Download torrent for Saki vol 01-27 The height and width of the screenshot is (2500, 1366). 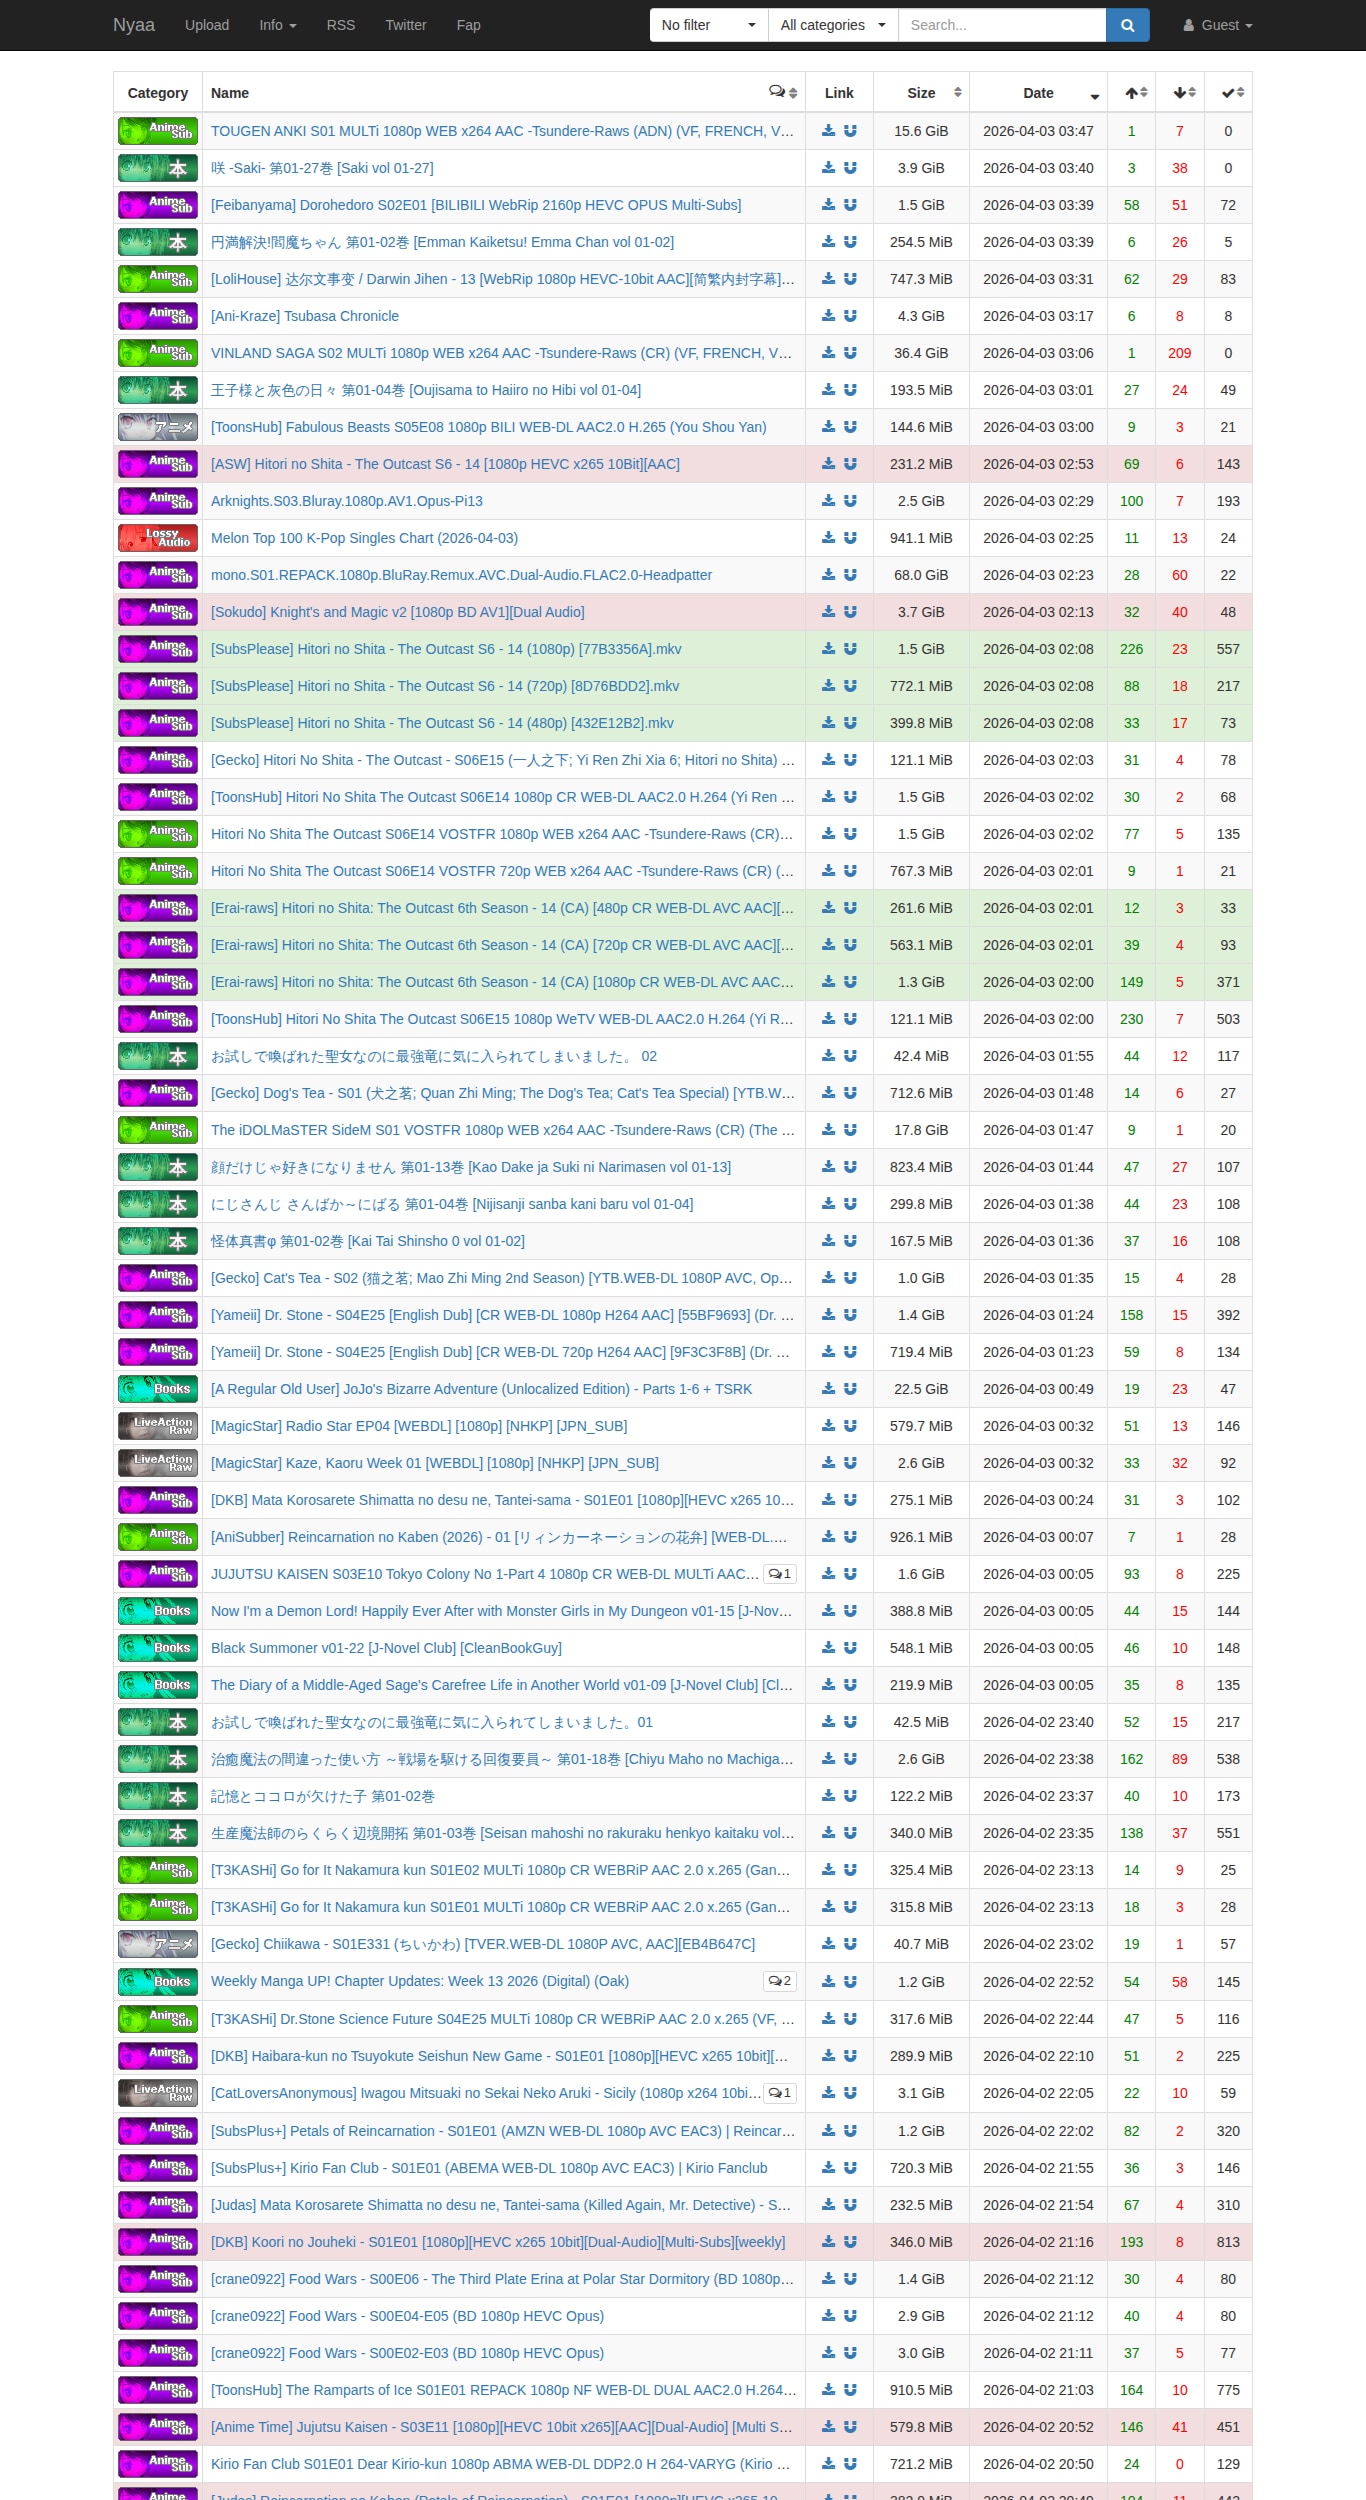pyautogui.click(x=828, y=168)
